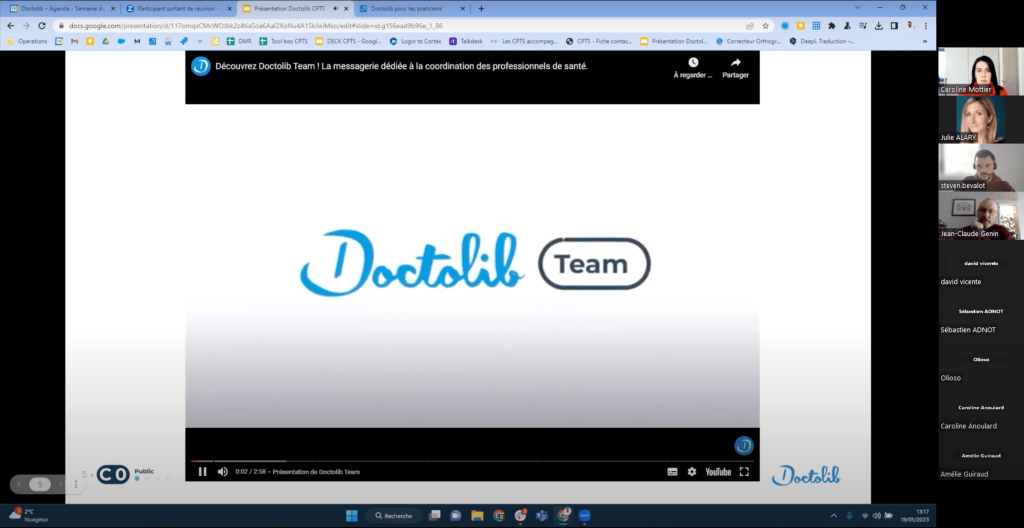The image size is (1024, 528).
Task: Bookmark this page with star icon
Action: (x=765, y=25)
